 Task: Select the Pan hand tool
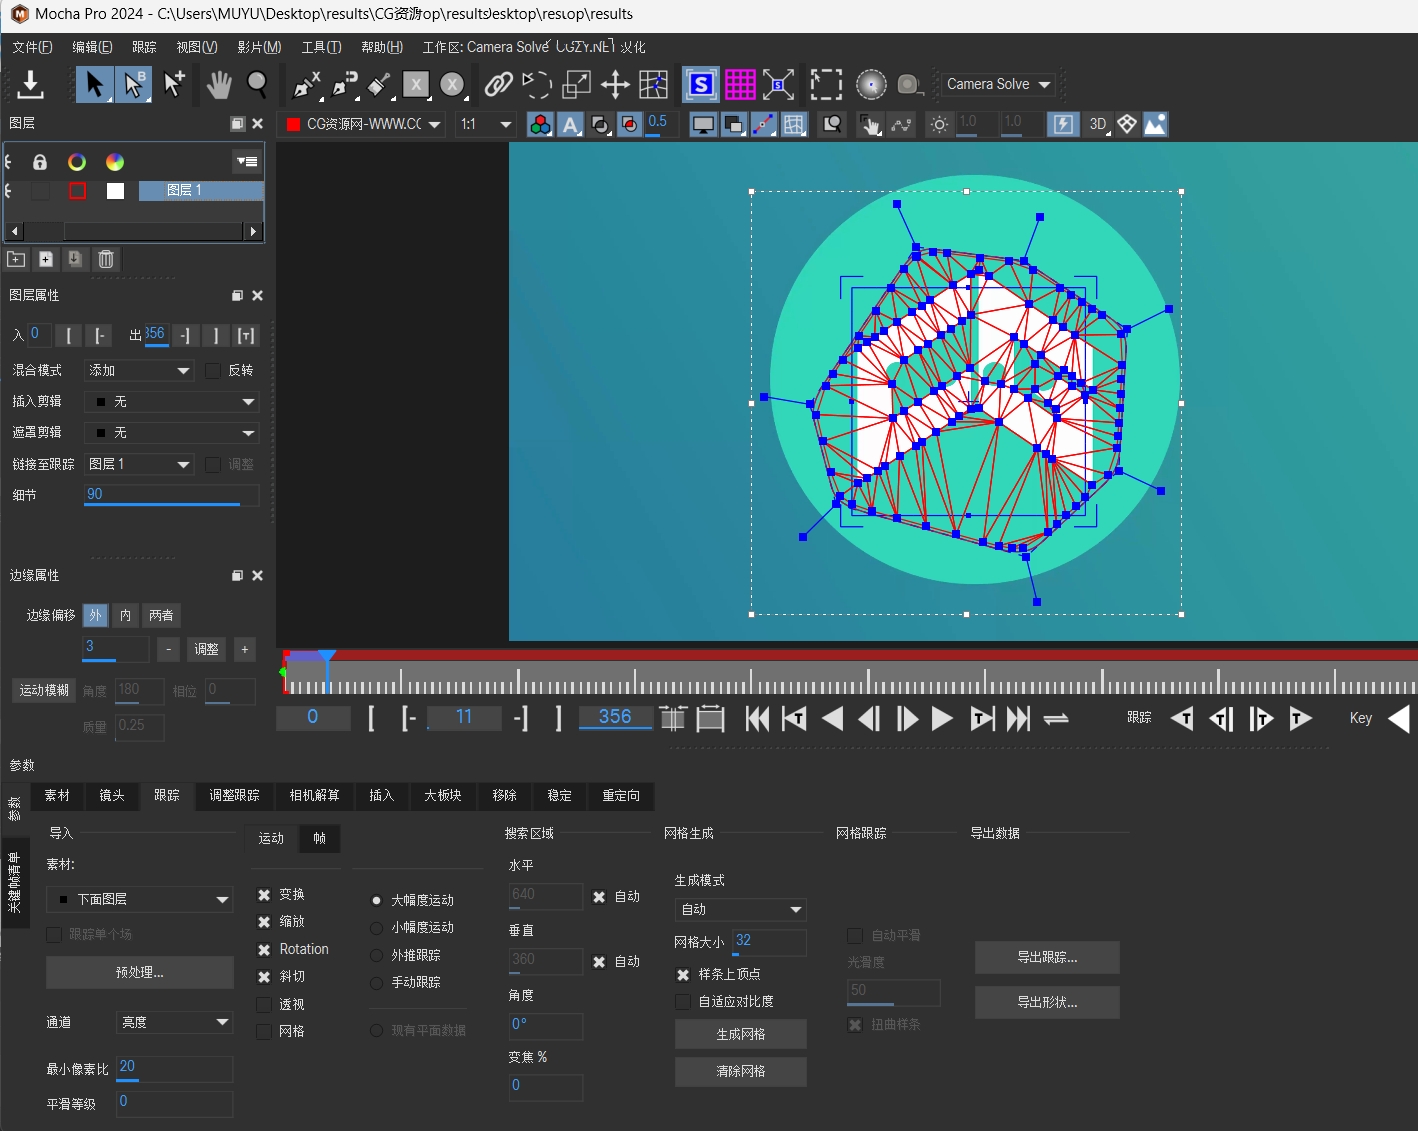219,85
